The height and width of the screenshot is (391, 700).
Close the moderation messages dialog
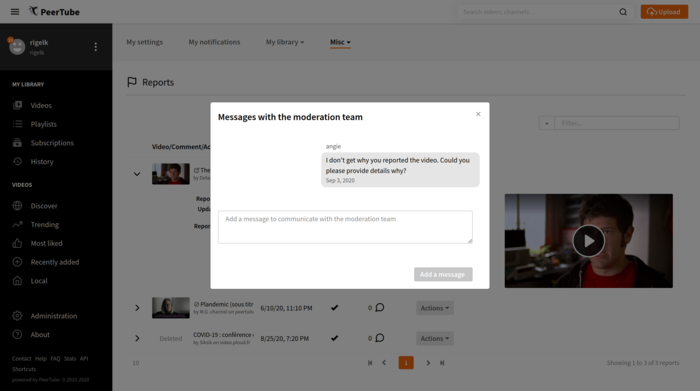click(x=478, y=114)
